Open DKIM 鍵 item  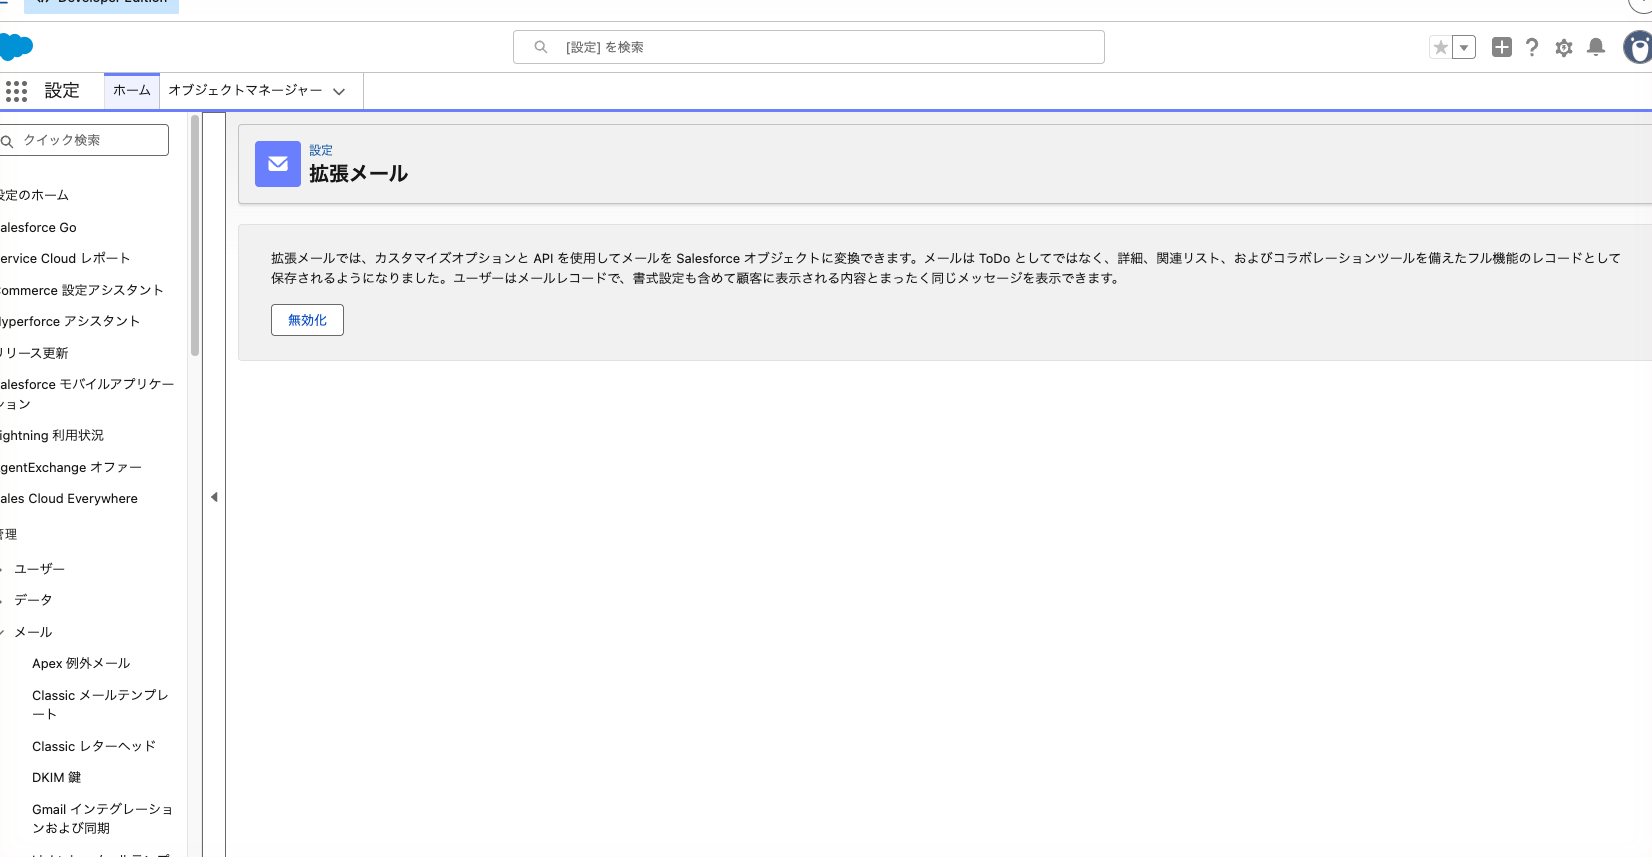point(57,777)
